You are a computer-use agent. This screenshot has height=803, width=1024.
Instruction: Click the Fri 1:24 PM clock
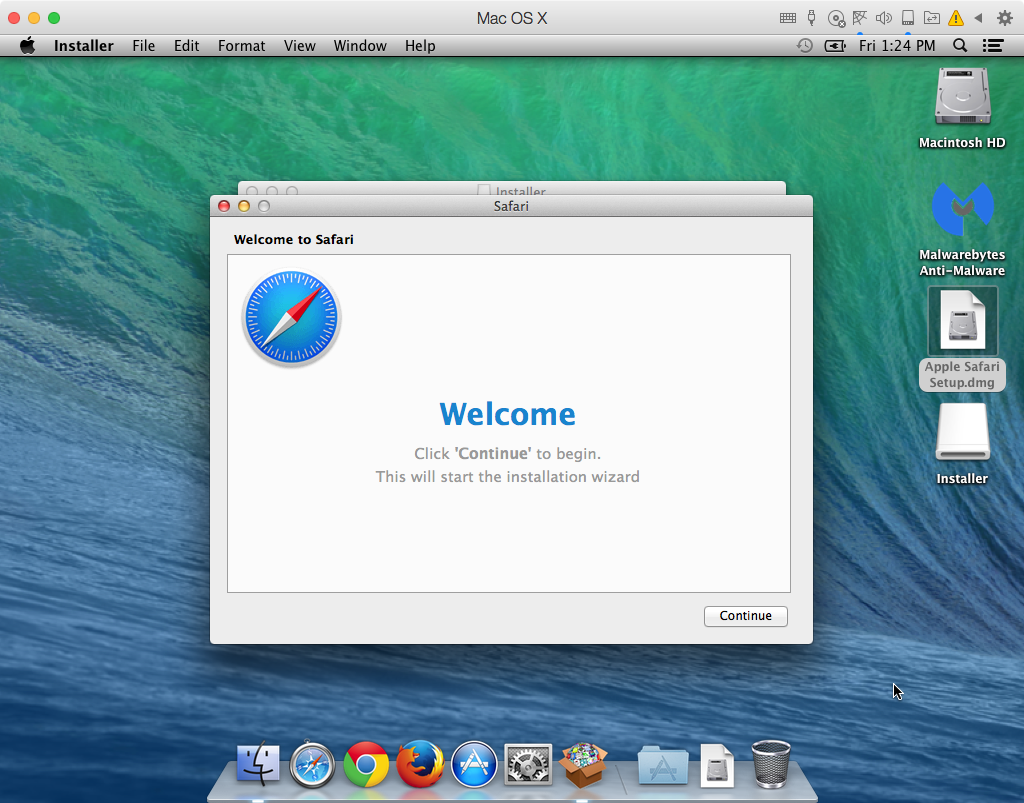[x=897, y=46]
